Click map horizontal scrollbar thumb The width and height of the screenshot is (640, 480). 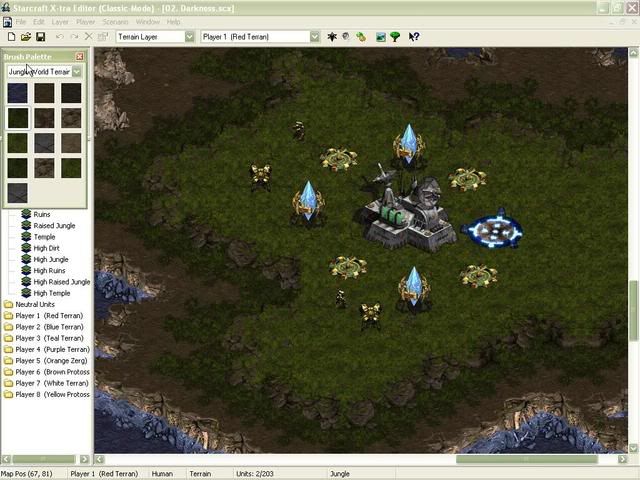[527, 459]
